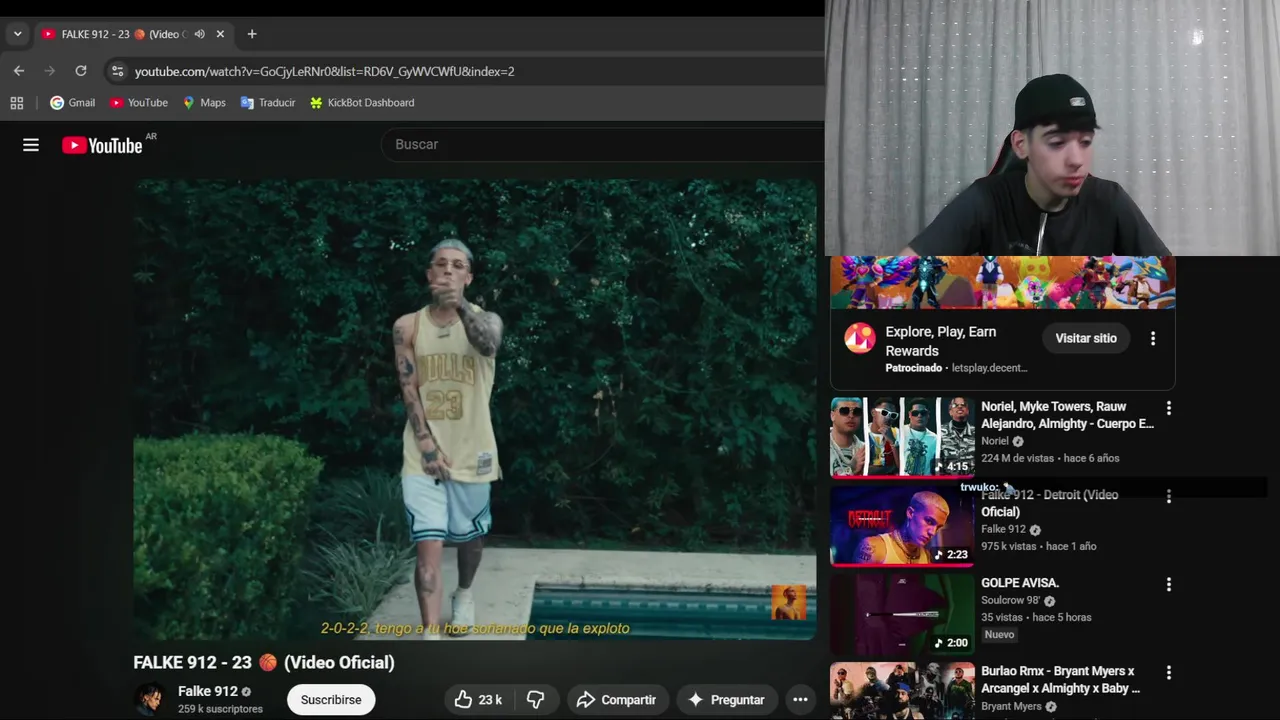Image resolution: width=1280 pixels, height=720 pixels.
Task: Open a new browser tab
Action: (252, 34)
